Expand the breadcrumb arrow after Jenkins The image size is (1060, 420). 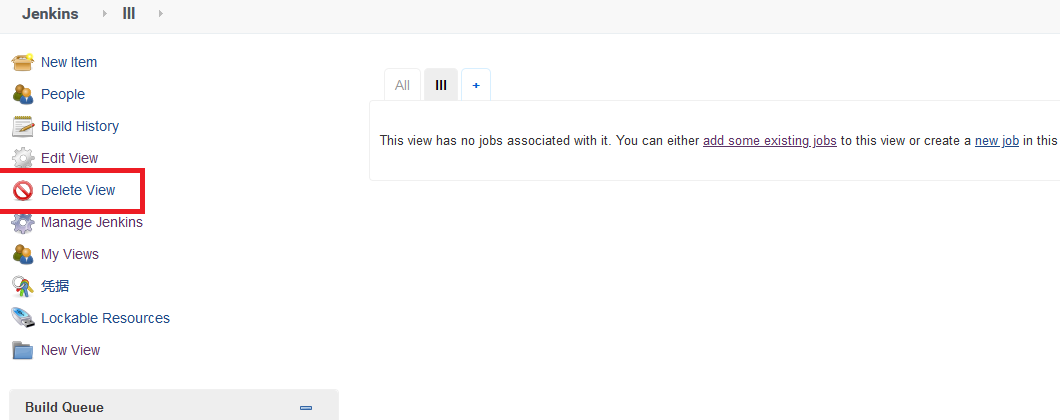click(104, 14)
